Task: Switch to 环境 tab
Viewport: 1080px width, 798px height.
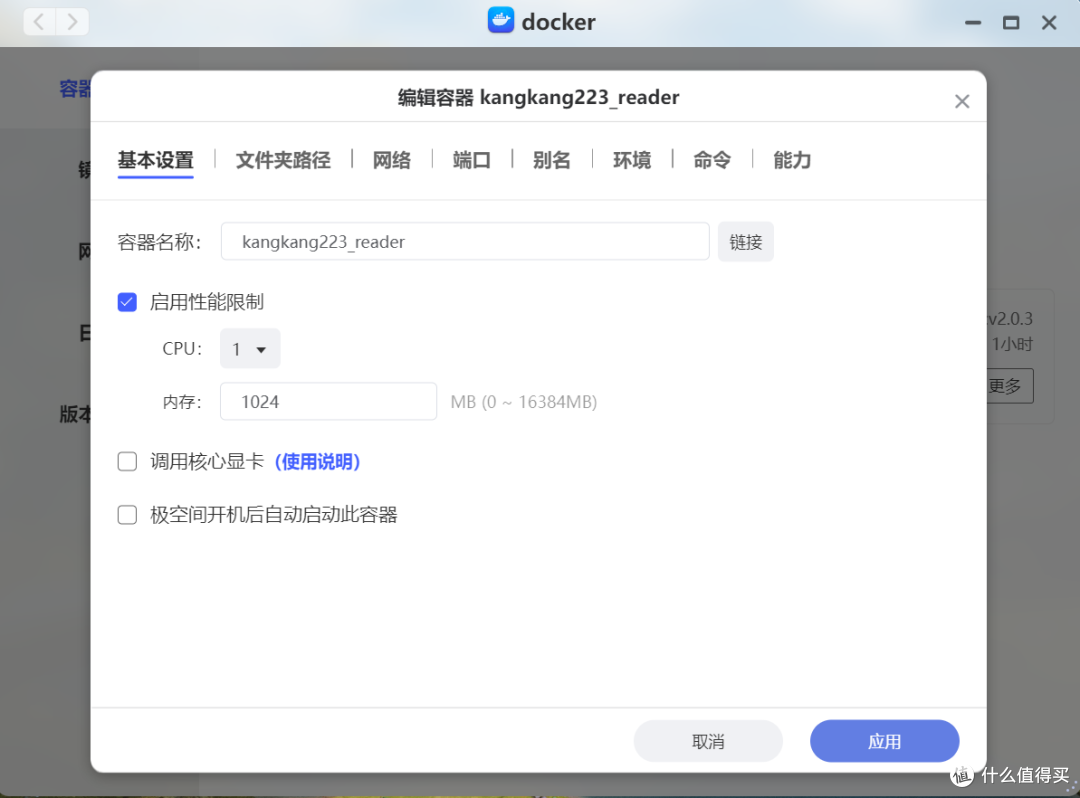Action: pyautogui.click(x=632, y=160)
